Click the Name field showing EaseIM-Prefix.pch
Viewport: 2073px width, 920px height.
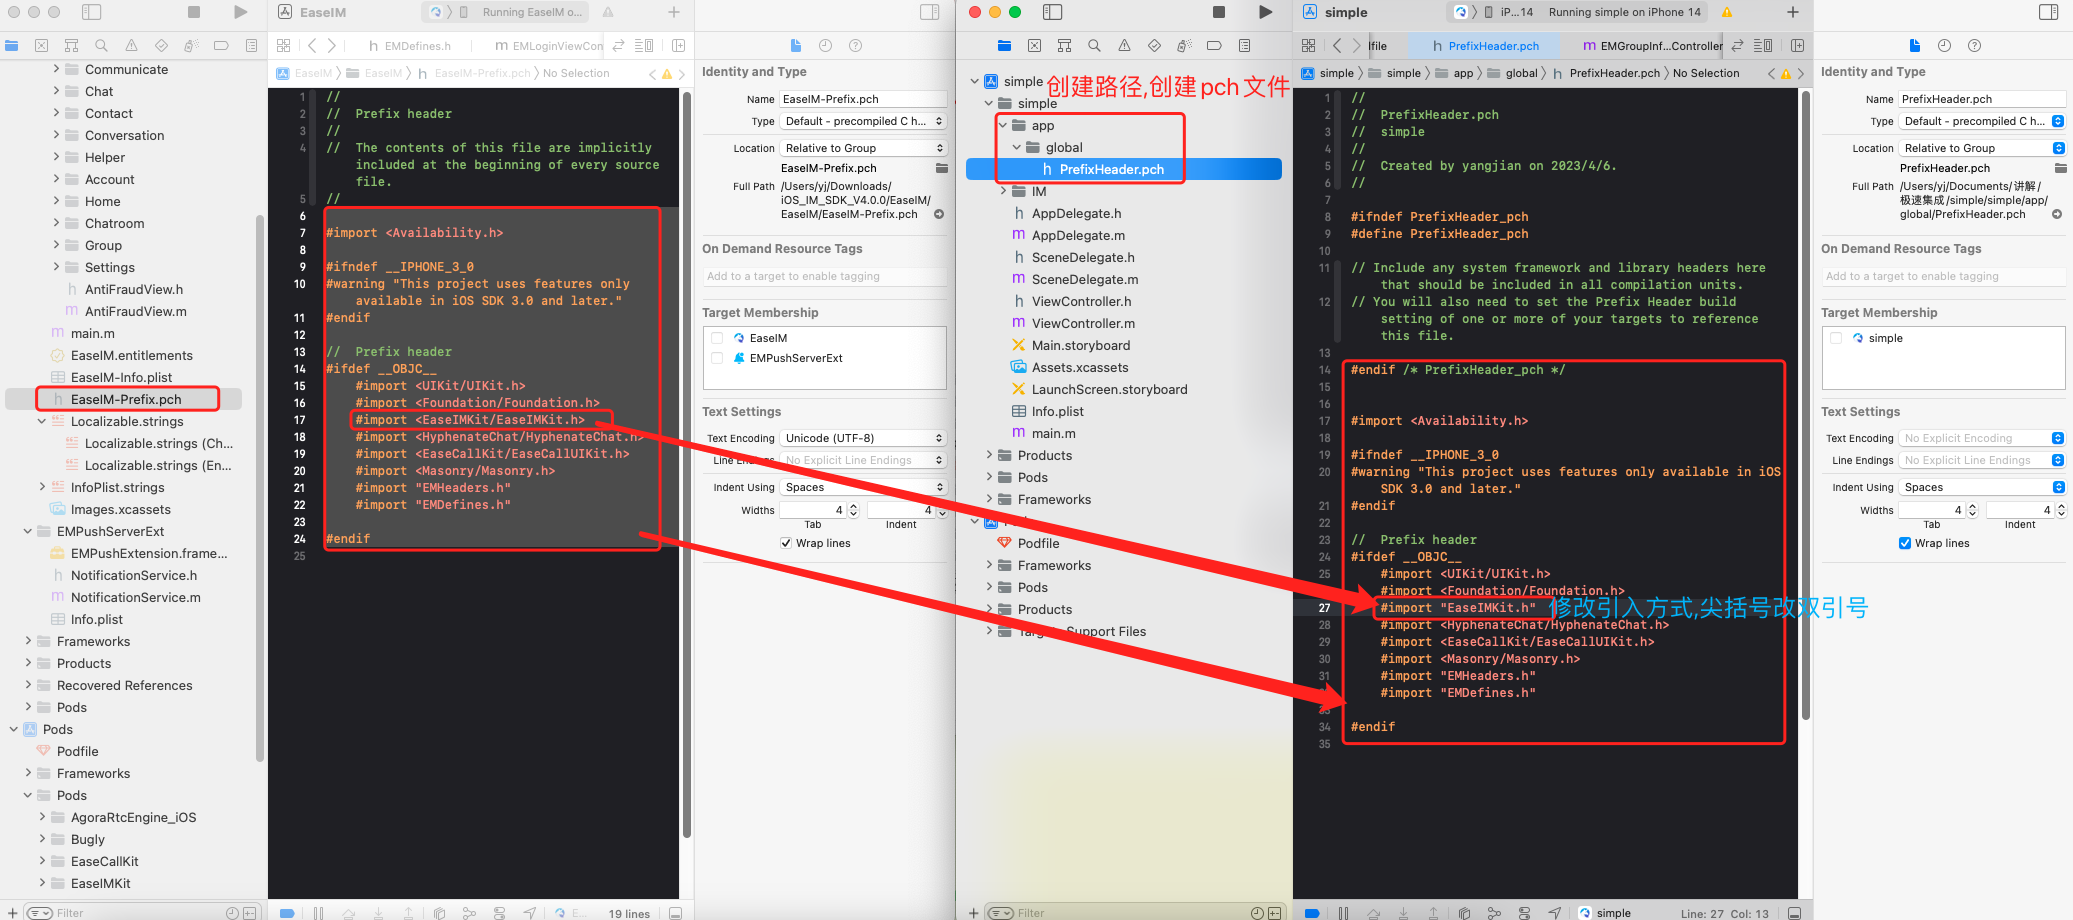(x=863, y=99)
